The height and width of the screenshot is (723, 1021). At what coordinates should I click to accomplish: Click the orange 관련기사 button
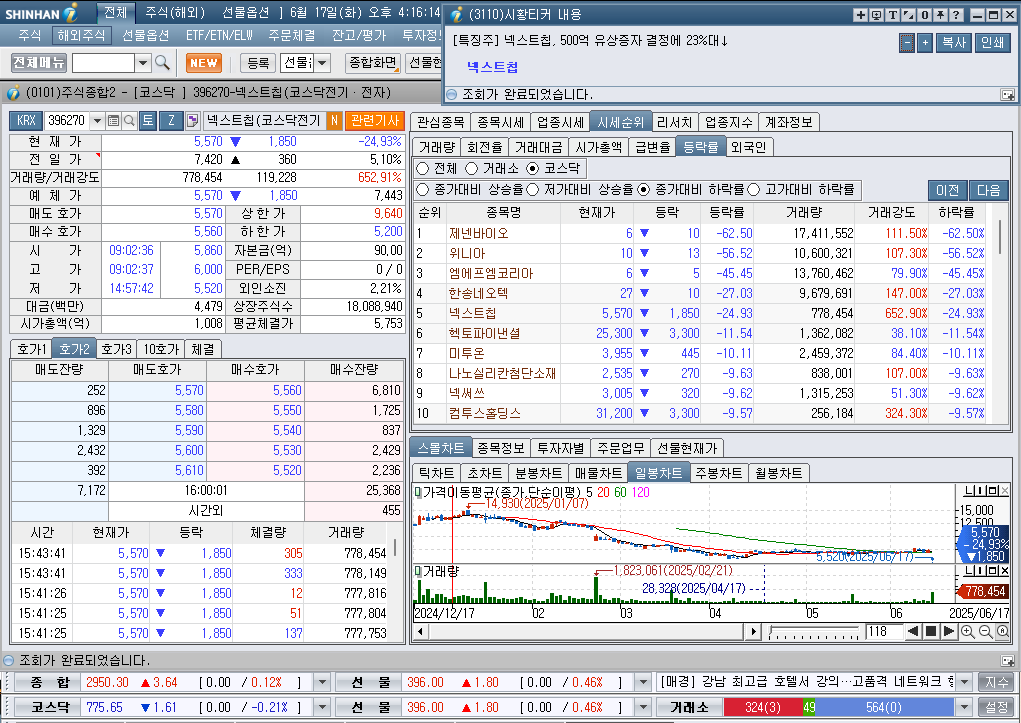coord(375,120)
